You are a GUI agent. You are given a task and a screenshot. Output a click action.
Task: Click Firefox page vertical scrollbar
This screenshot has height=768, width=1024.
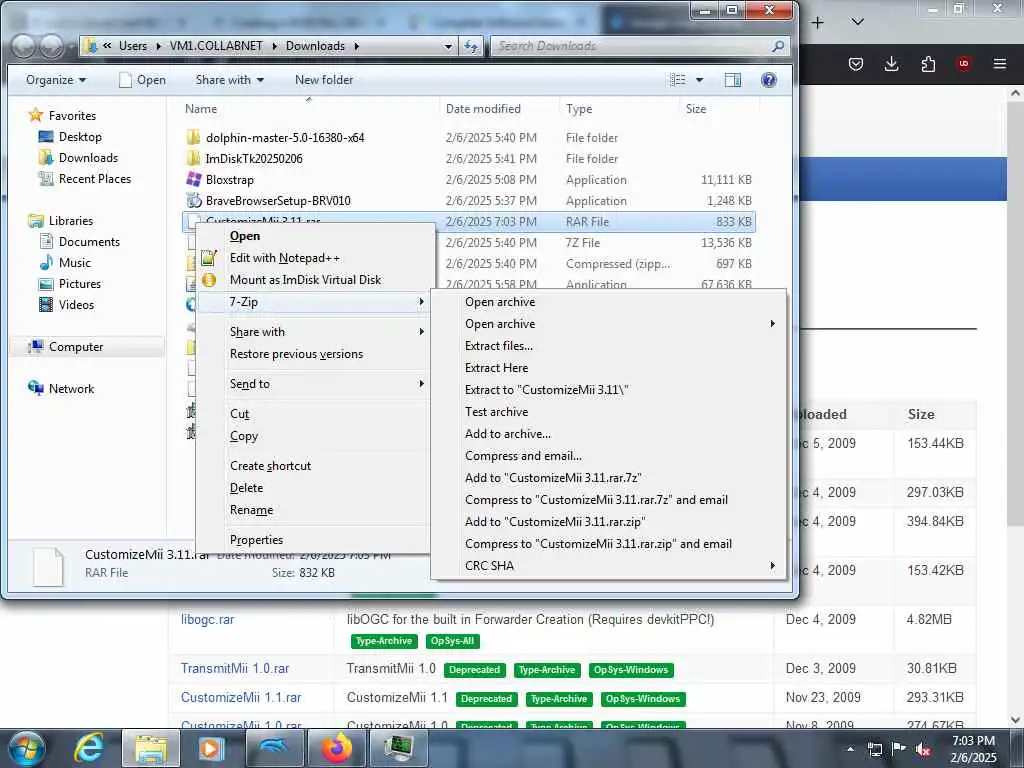click(x=1016, y=313)
